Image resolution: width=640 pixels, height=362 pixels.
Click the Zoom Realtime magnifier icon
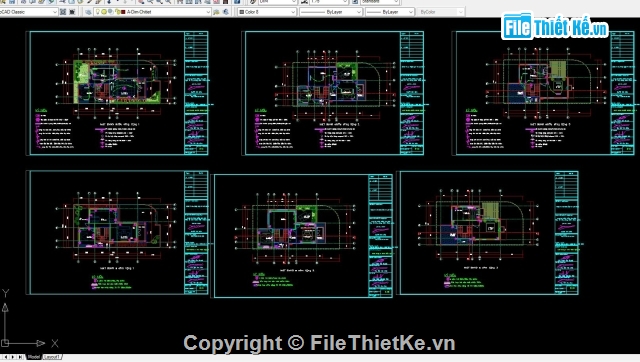point(150,2)
